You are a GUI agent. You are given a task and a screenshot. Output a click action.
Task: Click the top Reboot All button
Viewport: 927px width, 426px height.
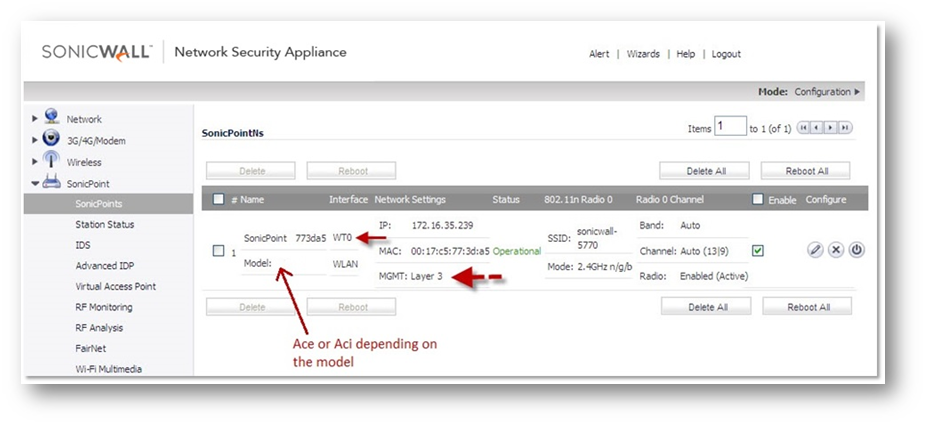click(x=806, y=171)
